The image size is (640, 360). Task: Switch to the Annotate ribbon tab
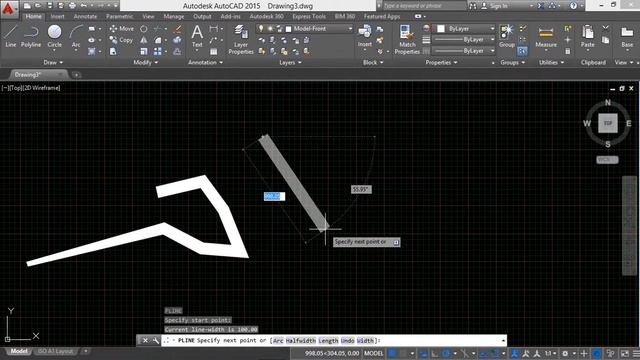(85, 16)
